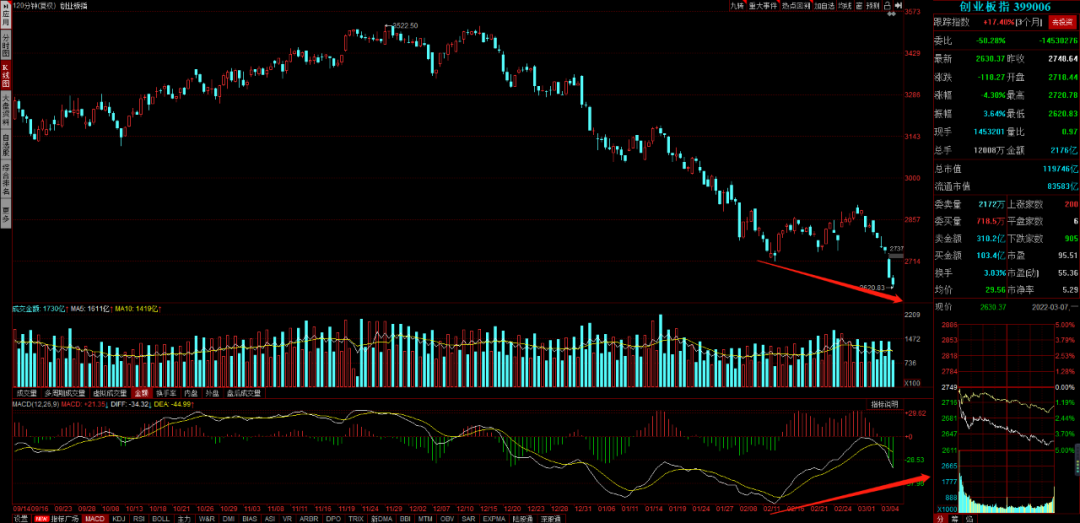Viewport: 1080px width, 523px height.
Task: Open the 应用 sidebar tab
Action: [x=6, y=14]
